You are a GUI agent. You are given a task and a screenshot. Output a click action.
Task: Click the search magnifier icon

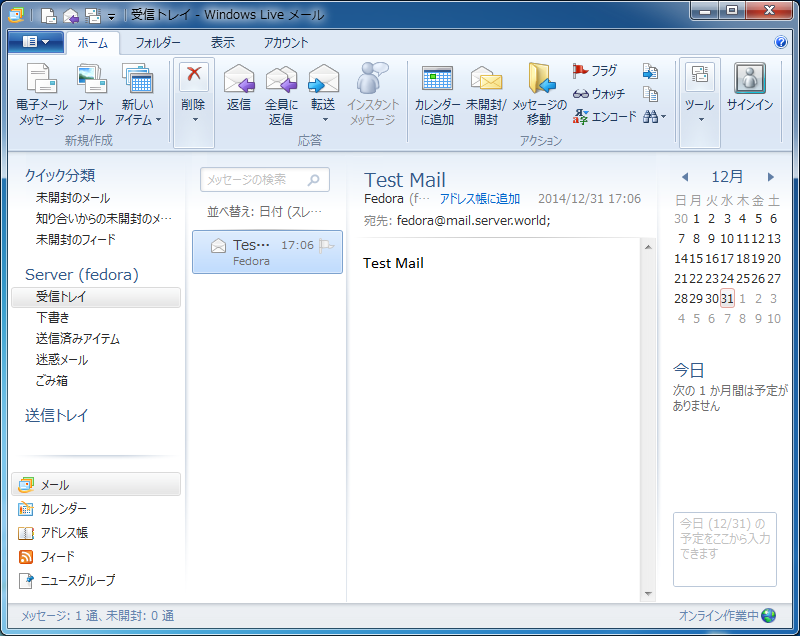[x=314, y=180]
